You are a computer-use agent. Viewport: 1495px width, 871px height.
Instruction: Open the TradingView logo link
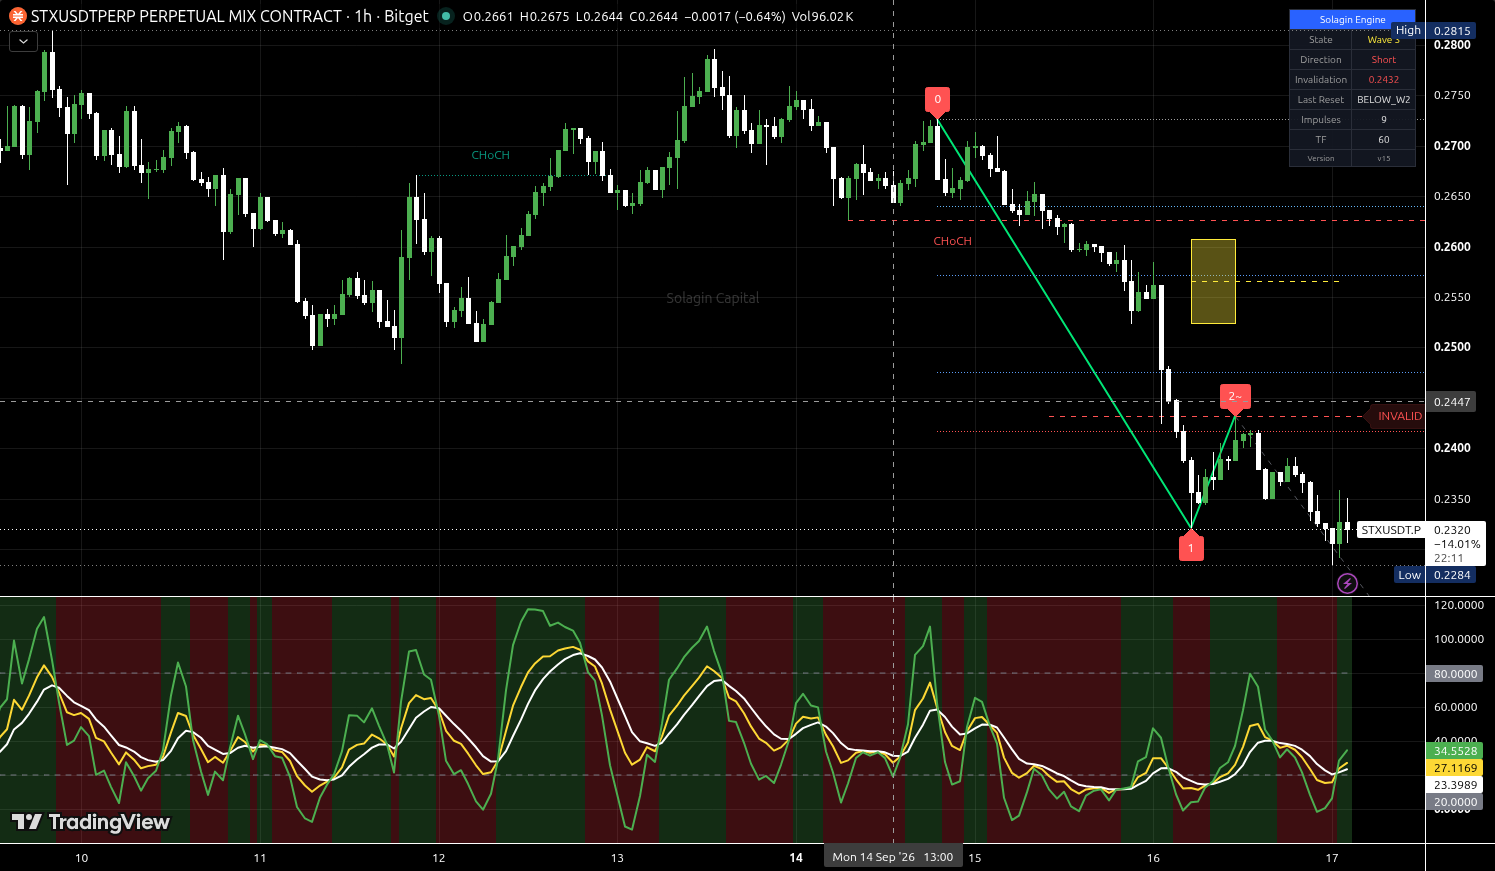91,822
